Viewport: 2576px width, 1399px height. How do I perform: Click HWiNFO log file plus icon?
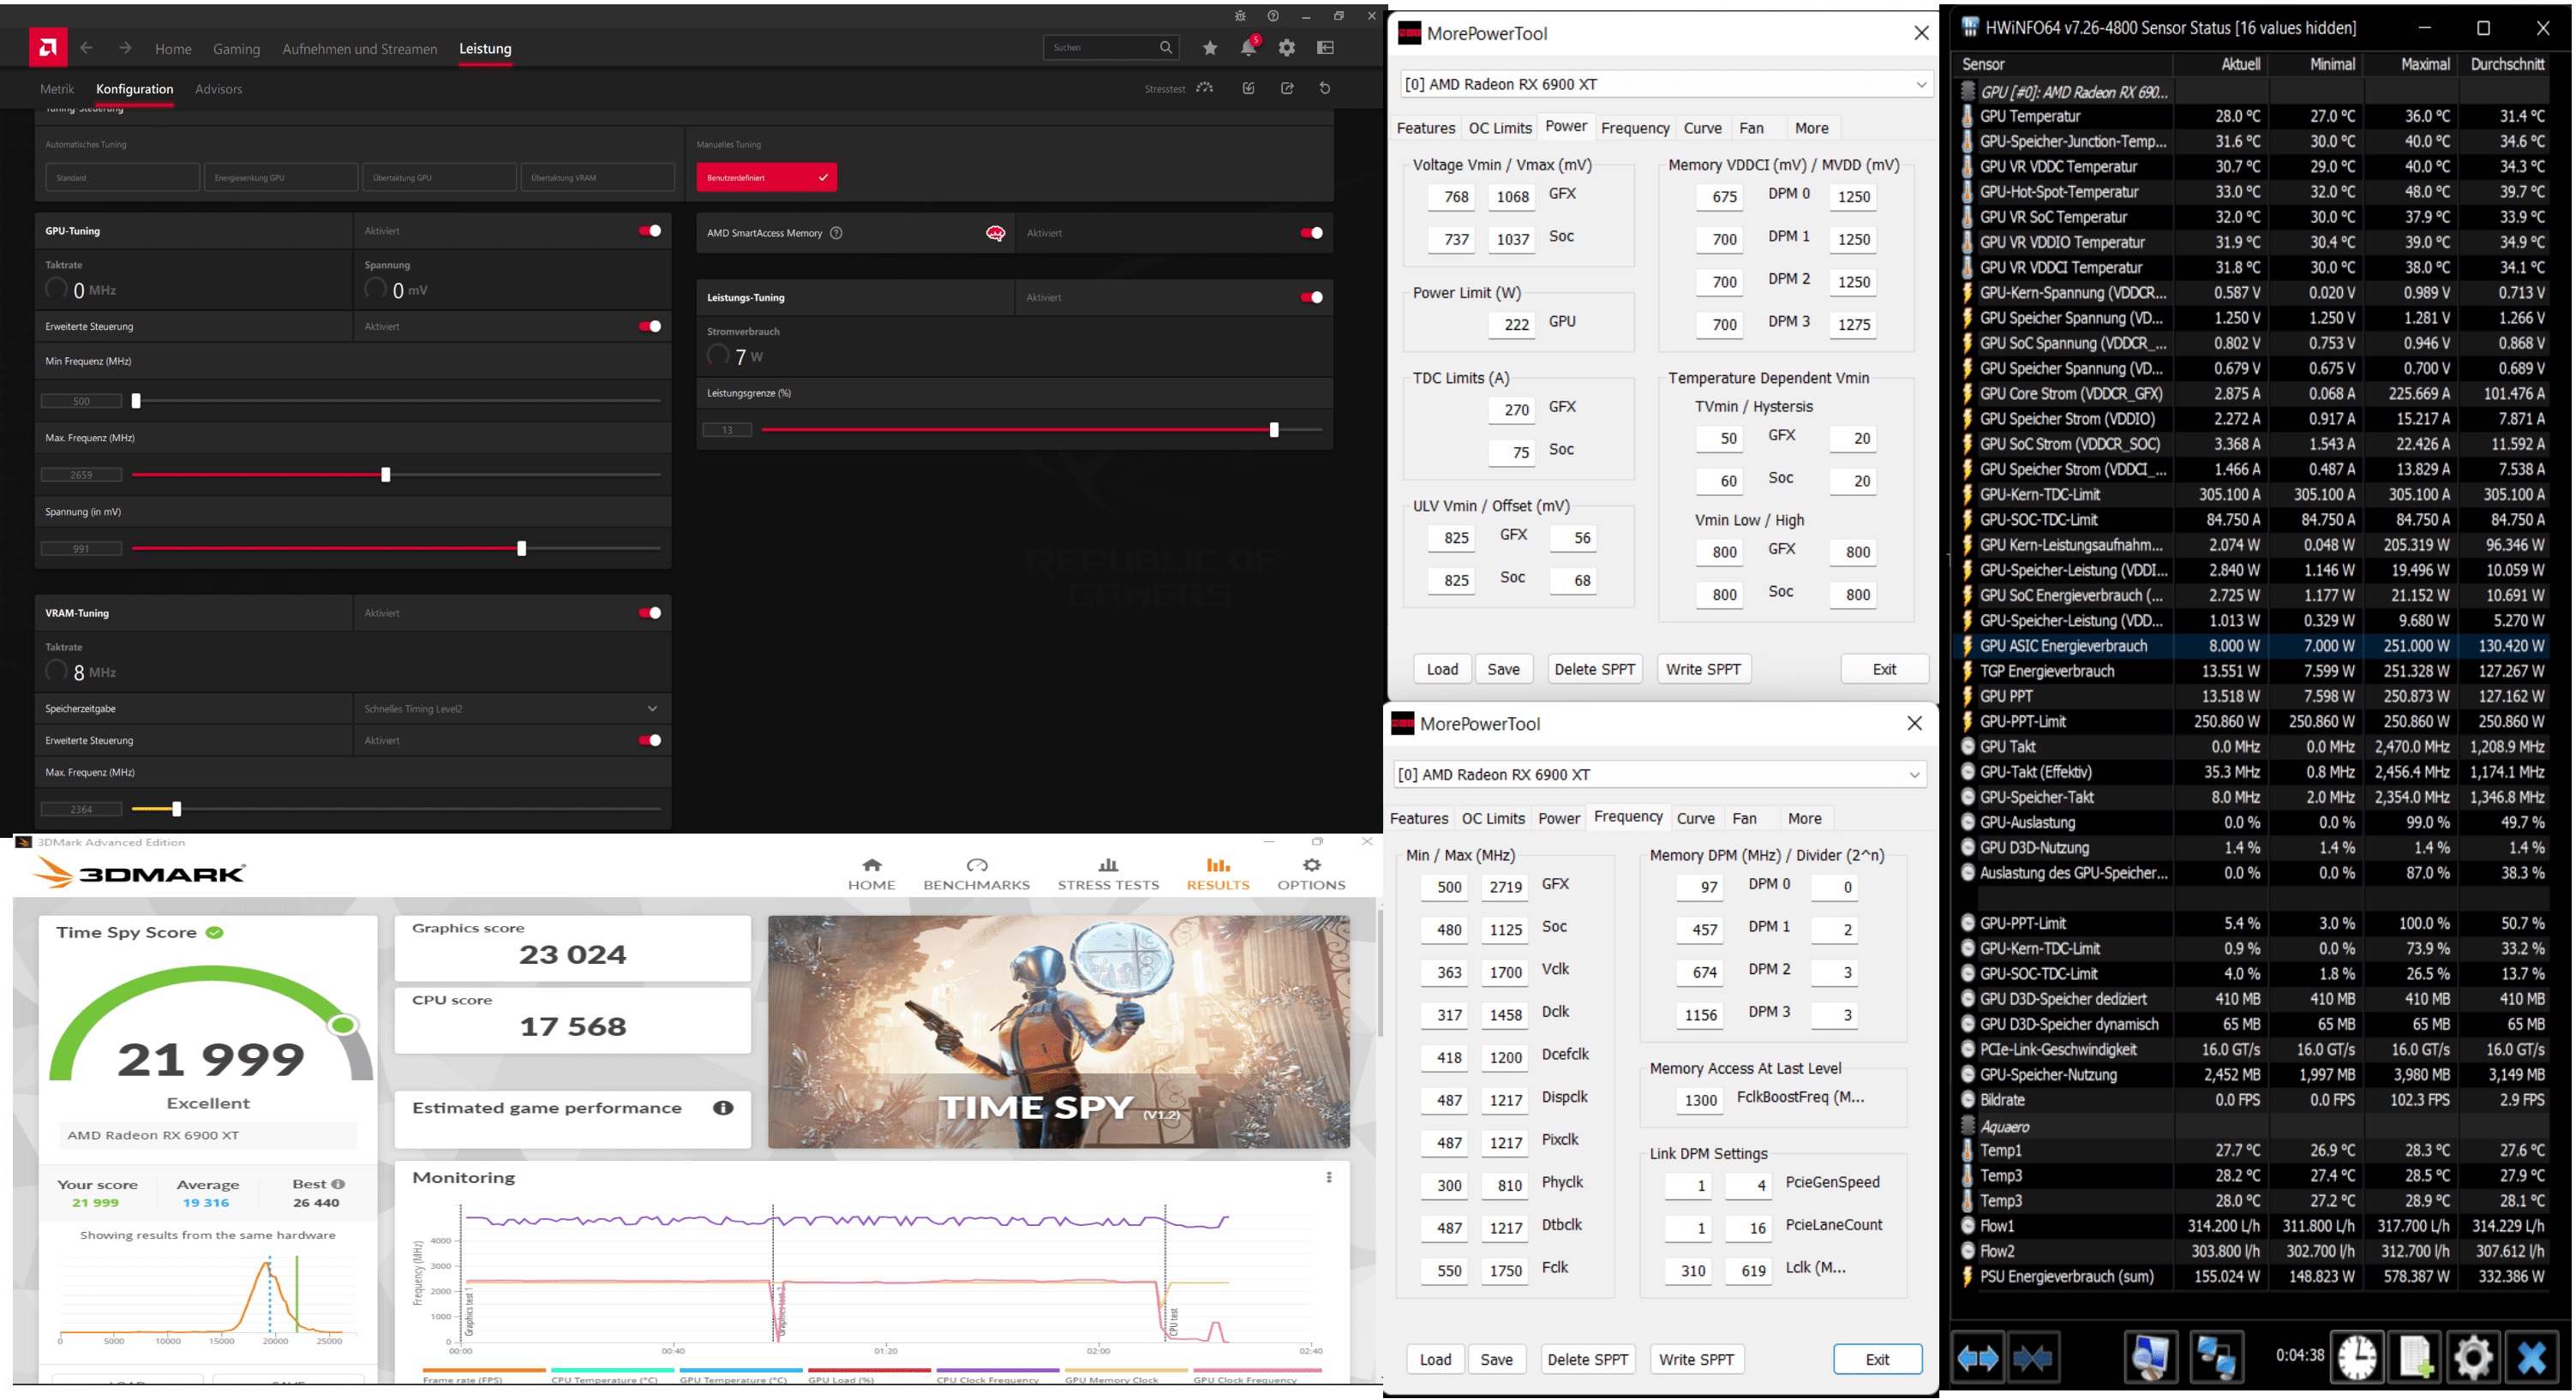[x=2415, y=1357]
